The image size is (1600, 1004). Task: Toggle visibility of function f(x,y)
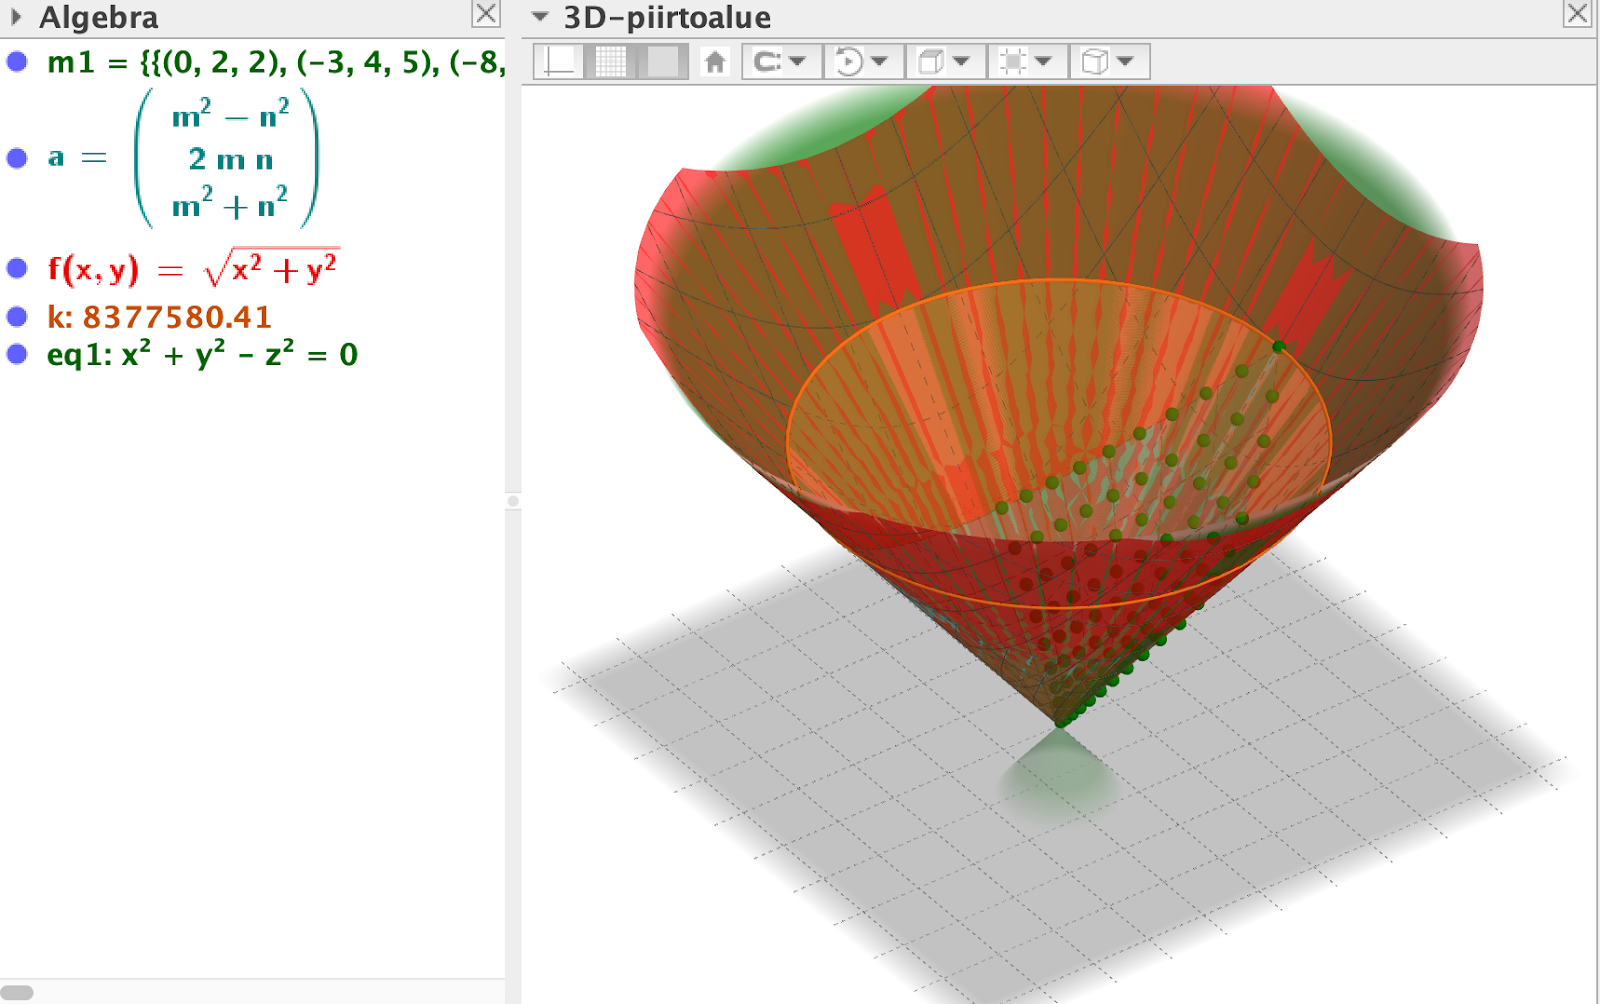point(17,268)
